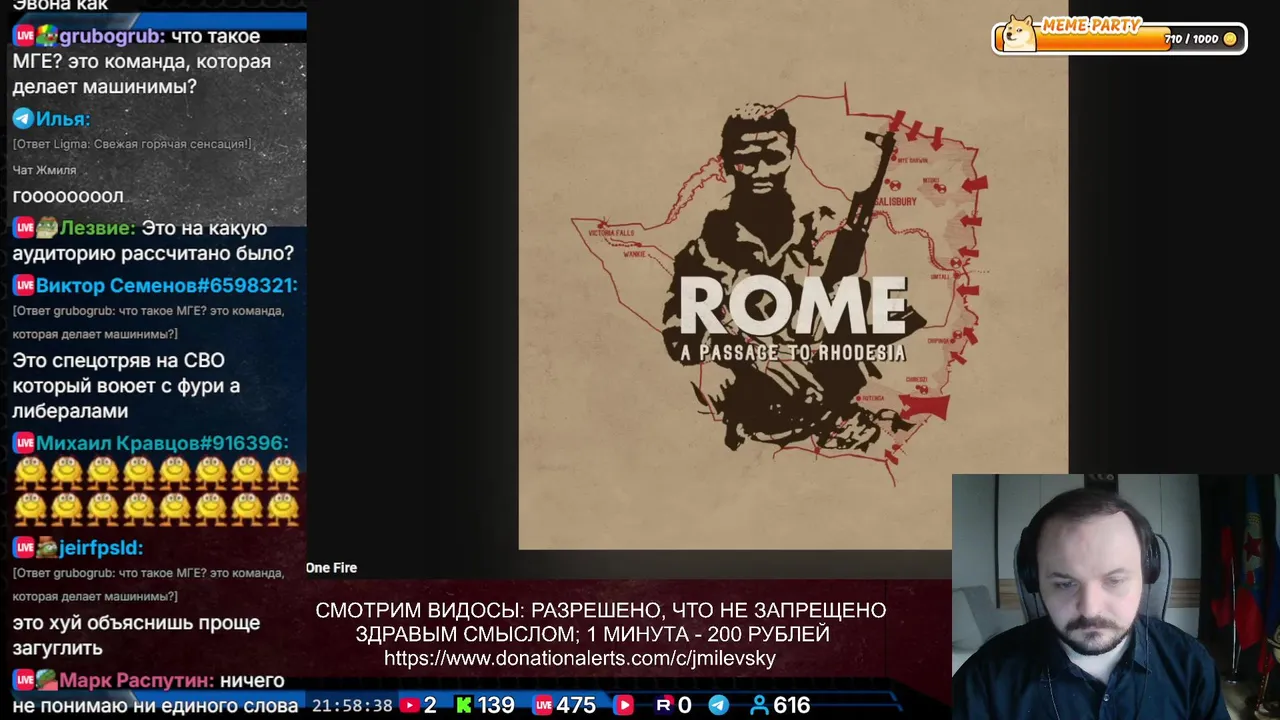The image size is (1280, 720).
Task: Click the Meme Party 710 / 1000 progress bar
Action: pos(1119,39)
